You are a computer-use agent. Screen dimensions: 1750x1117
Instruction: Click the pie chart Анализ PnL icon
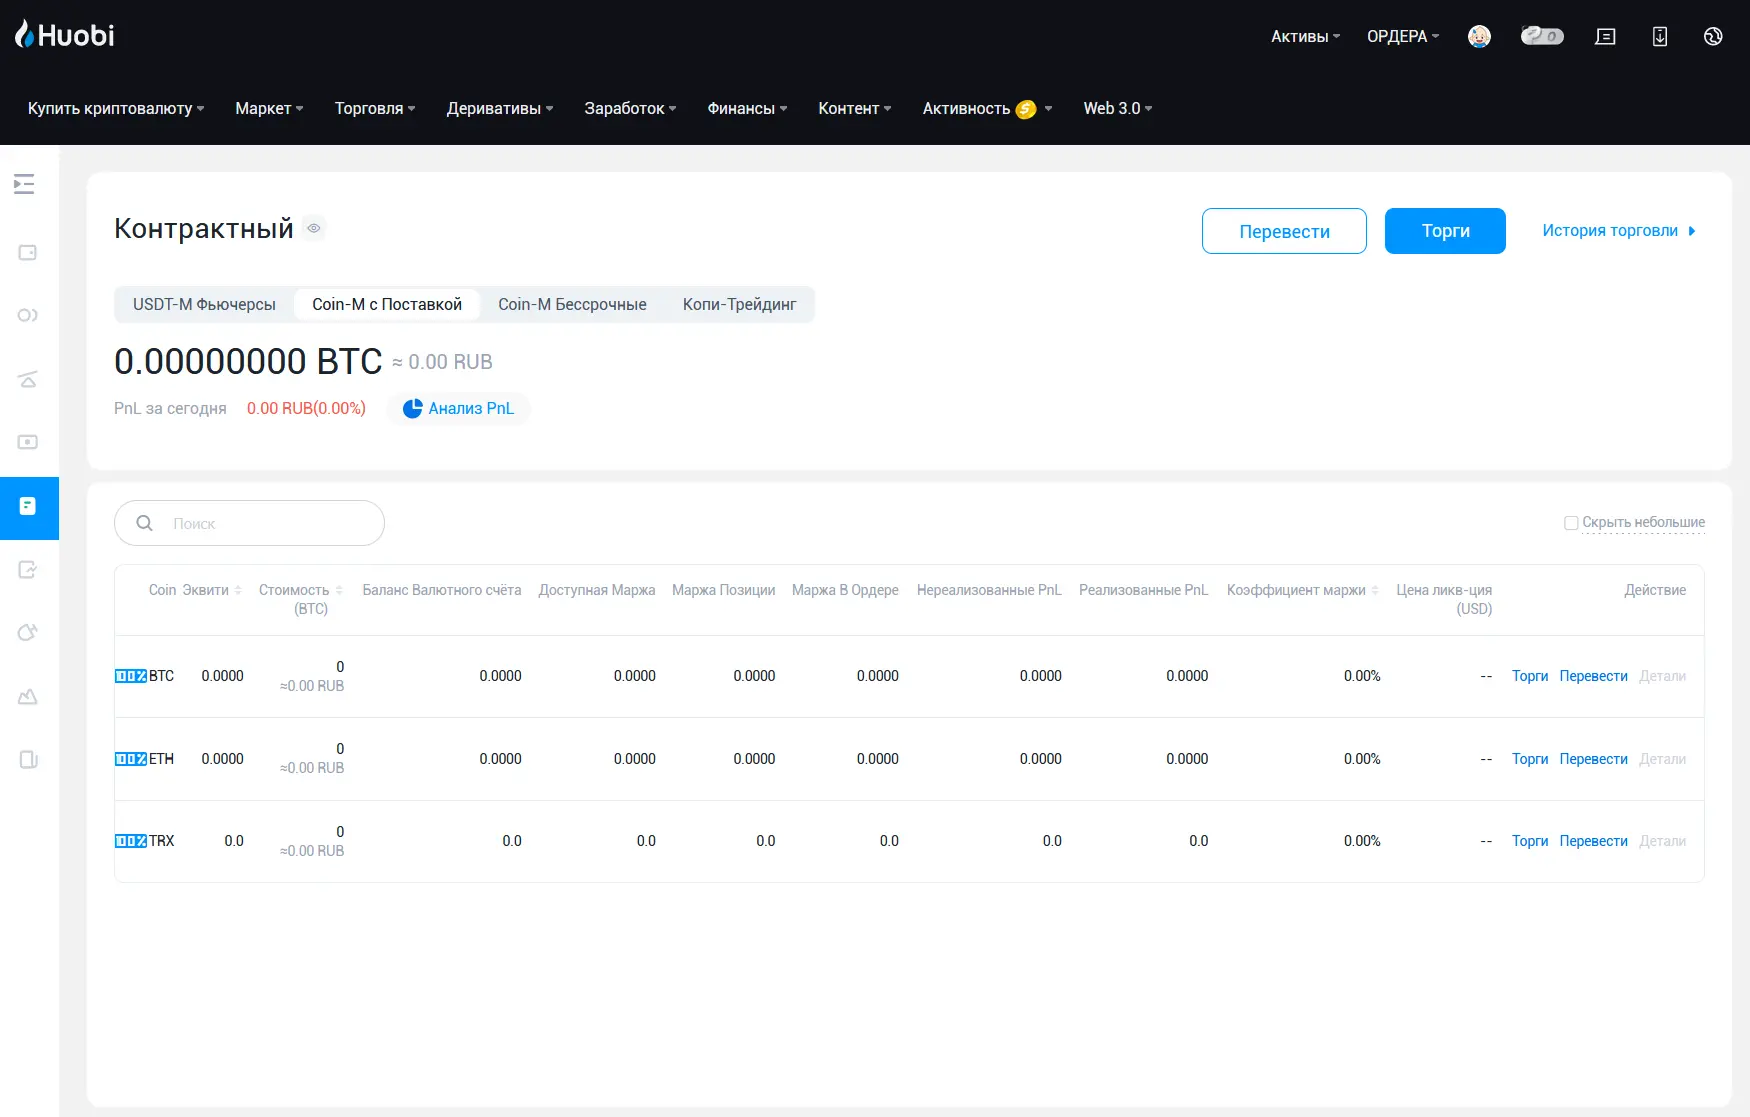pyautogui.click(x=412, y=408)
